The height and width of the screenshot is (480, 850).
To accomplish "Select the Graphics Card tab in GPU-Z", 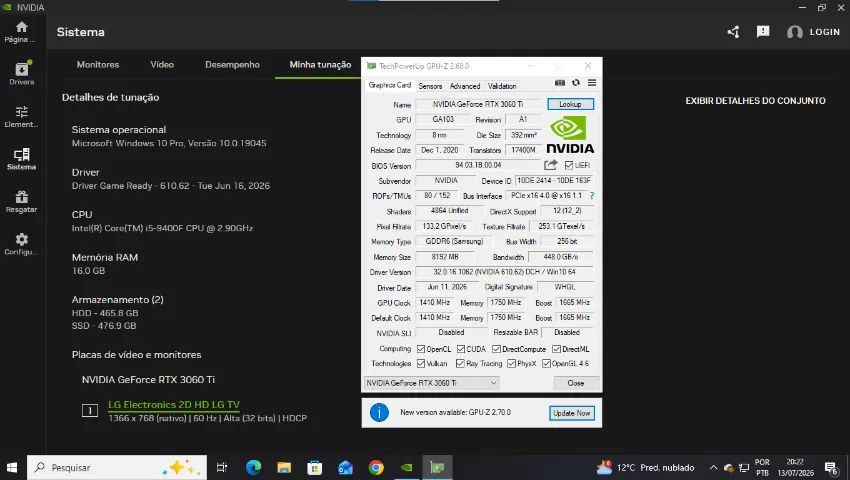I will coord(390,85).
